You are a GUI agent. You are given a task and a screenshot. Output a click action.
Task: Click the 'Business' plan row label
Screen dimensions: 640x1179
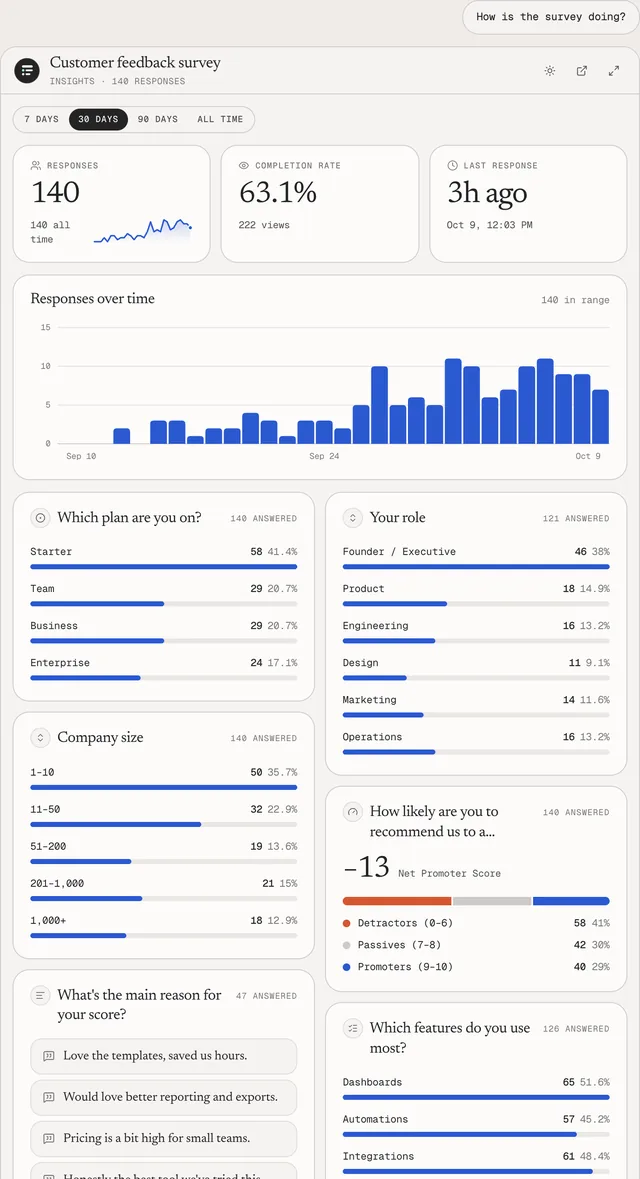coord(54,626)
